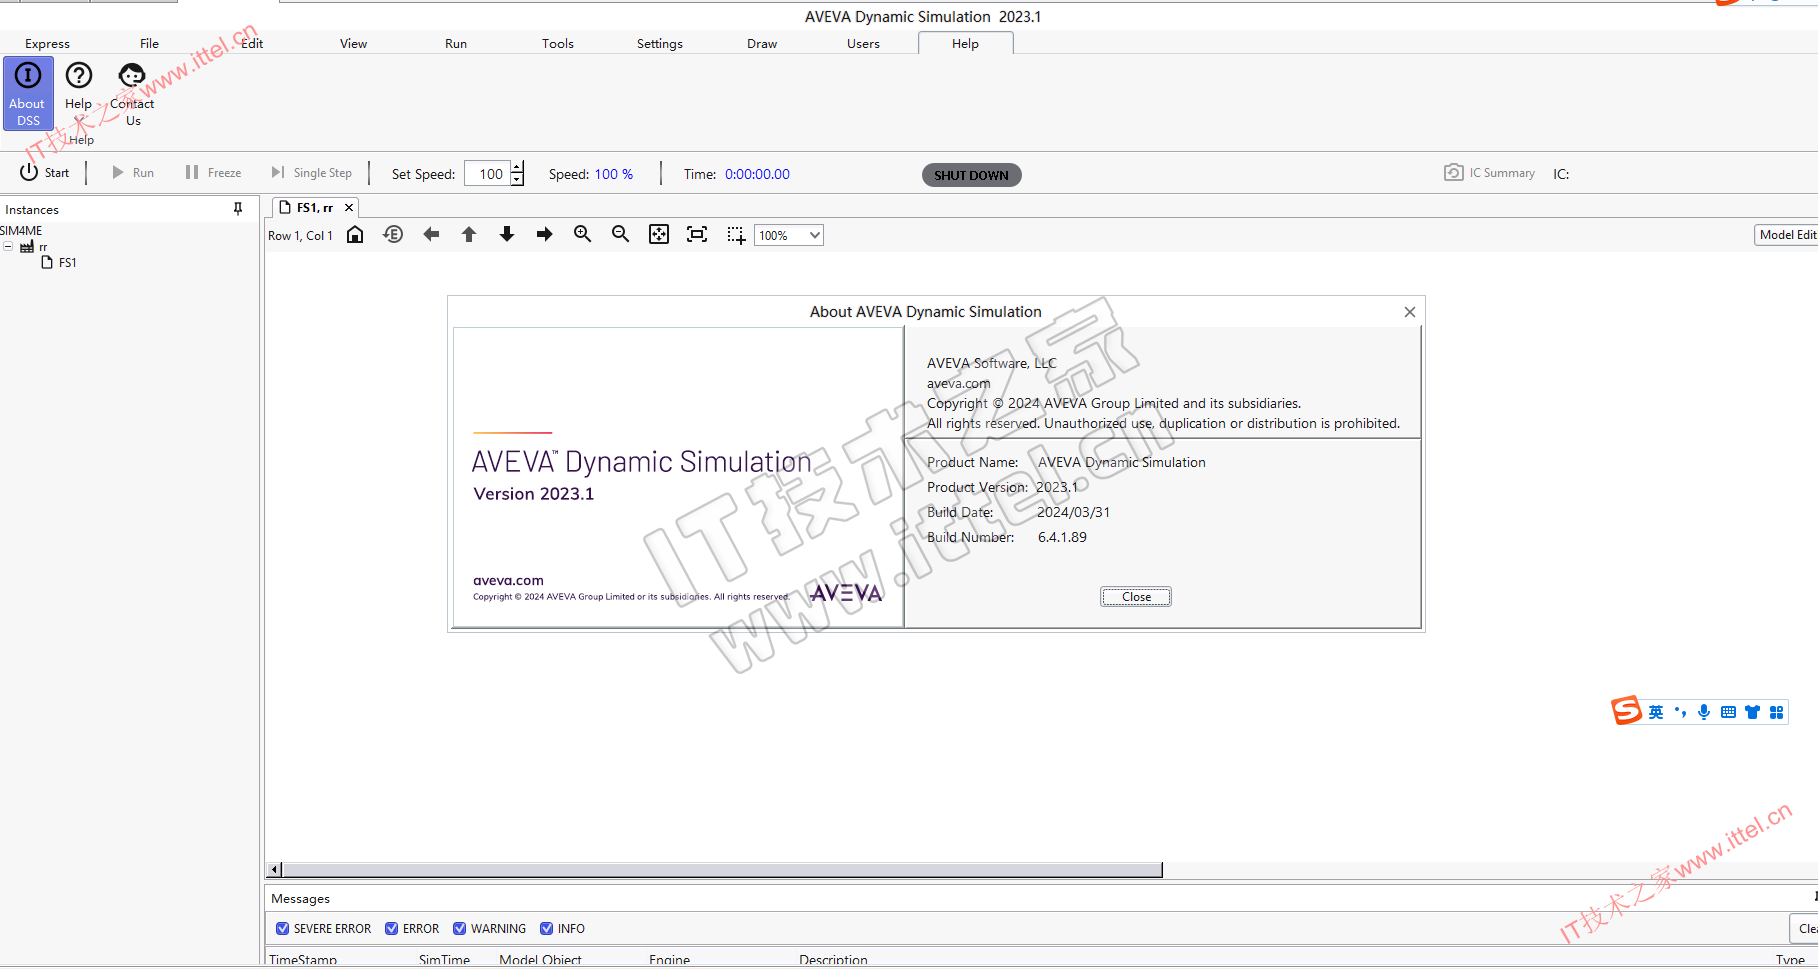Image resolution: width=1818 pixels, height=969 pixels.
Task: Toggle the INFO filter checkbox
Action: click(546, 928)
